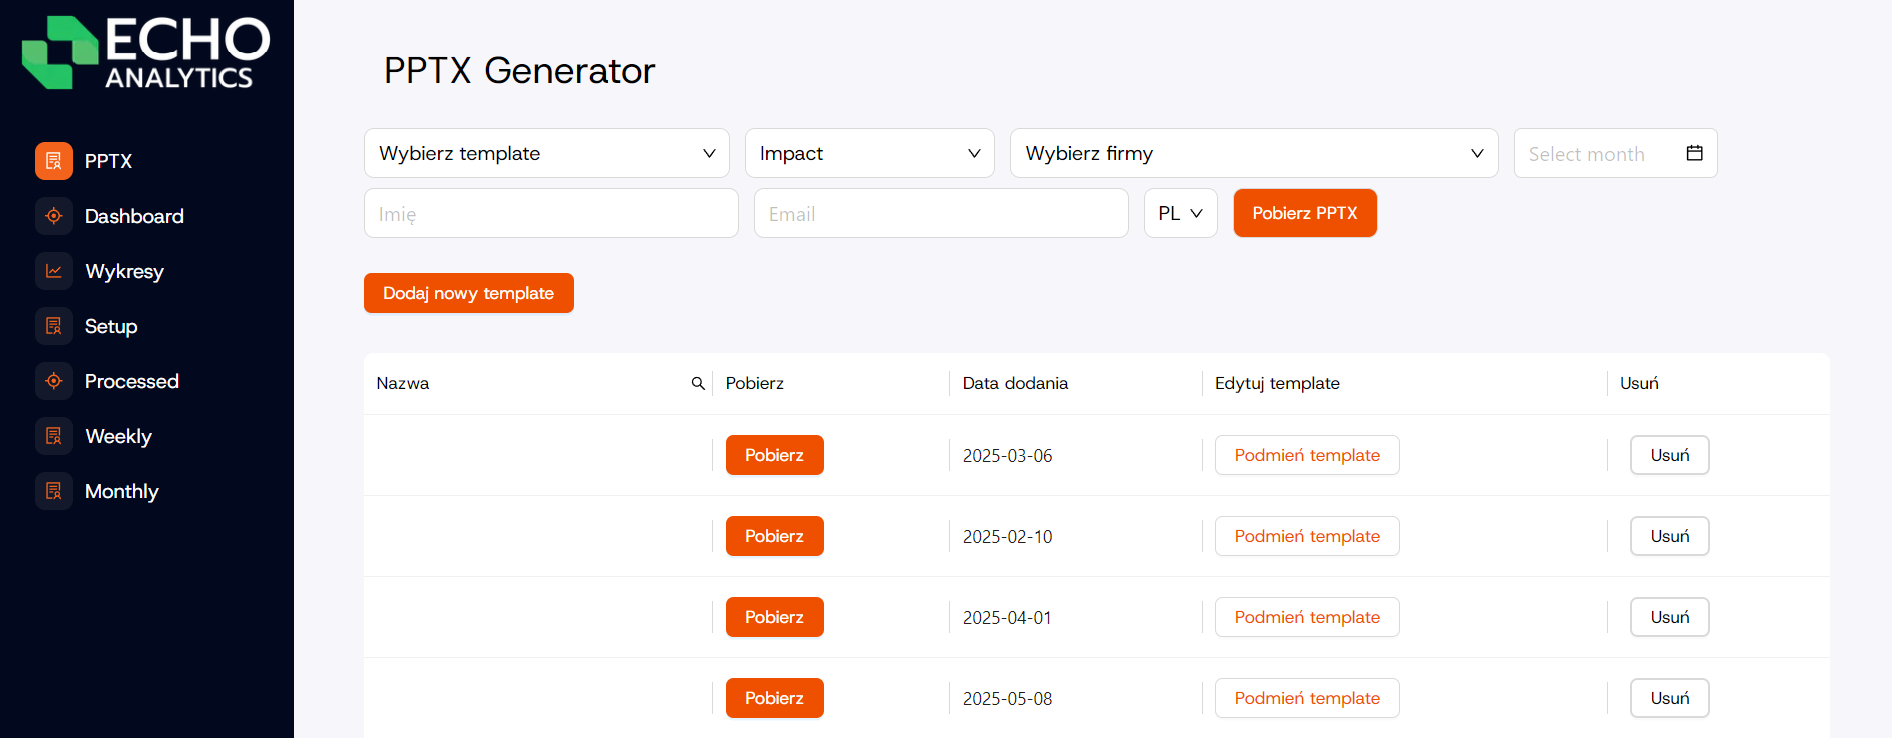Click Podmień template for 2025-03-06 row

[1306, 455]
